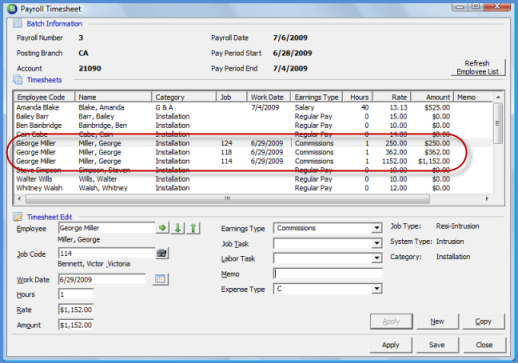518x363 pixels.
Task: Click the Batch Information section icon
Action: (x=17, y=23)
